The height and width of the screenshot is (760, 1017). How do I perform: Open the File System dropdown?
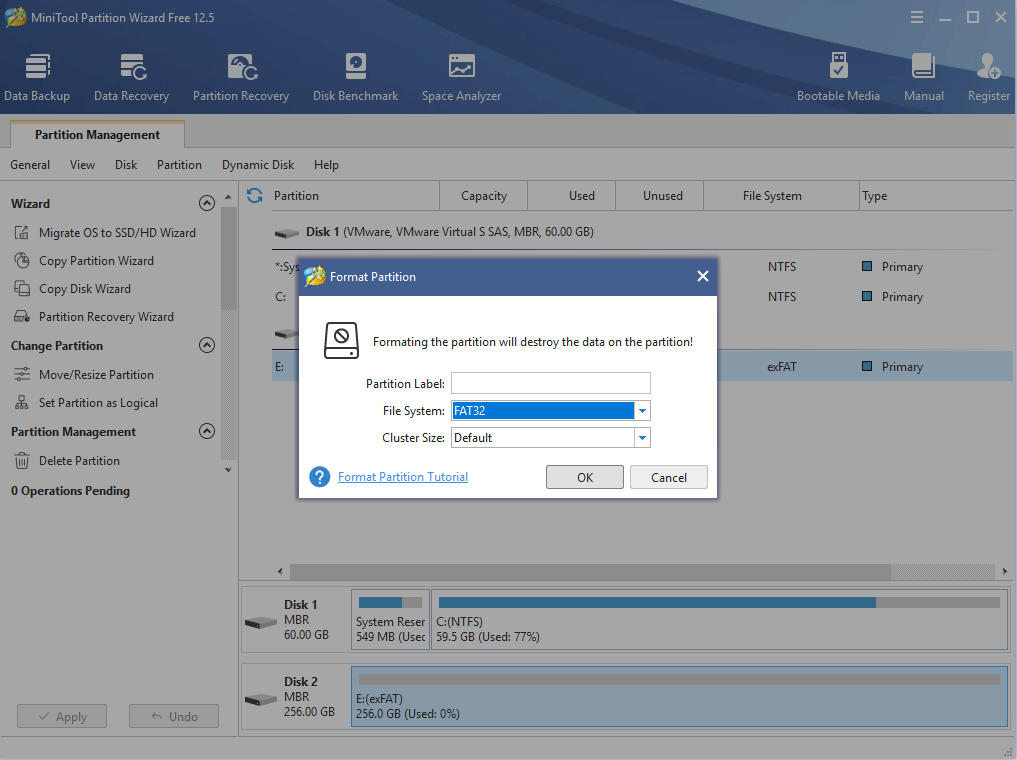click(643, 410)
